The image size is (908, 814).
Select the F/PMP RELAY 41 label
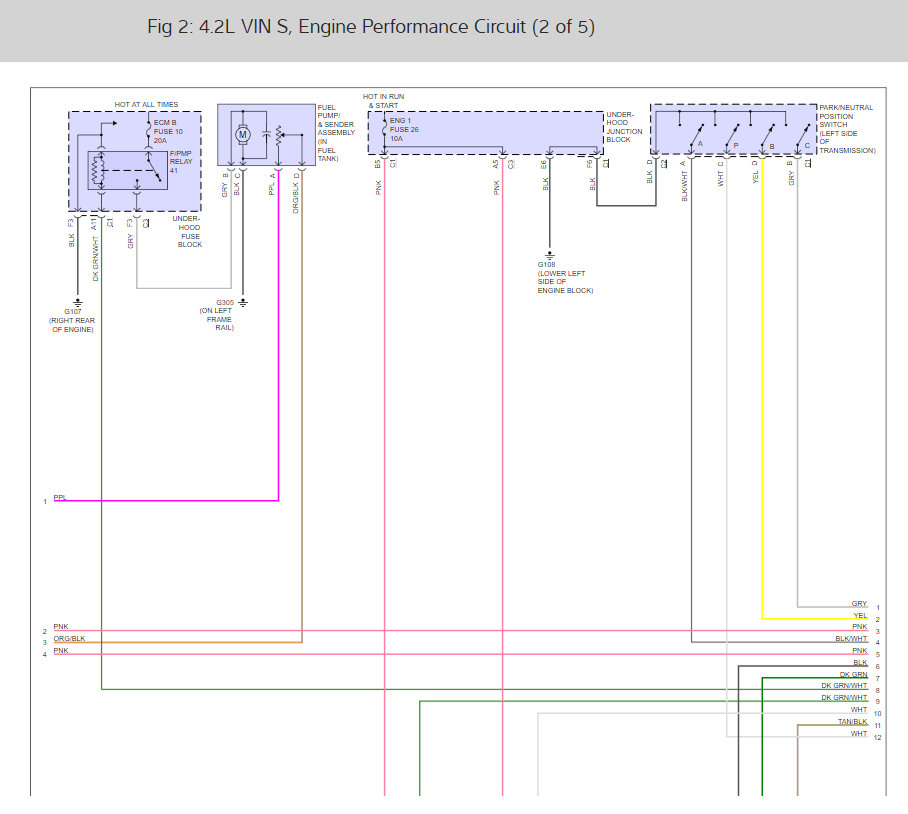[180, 162]
